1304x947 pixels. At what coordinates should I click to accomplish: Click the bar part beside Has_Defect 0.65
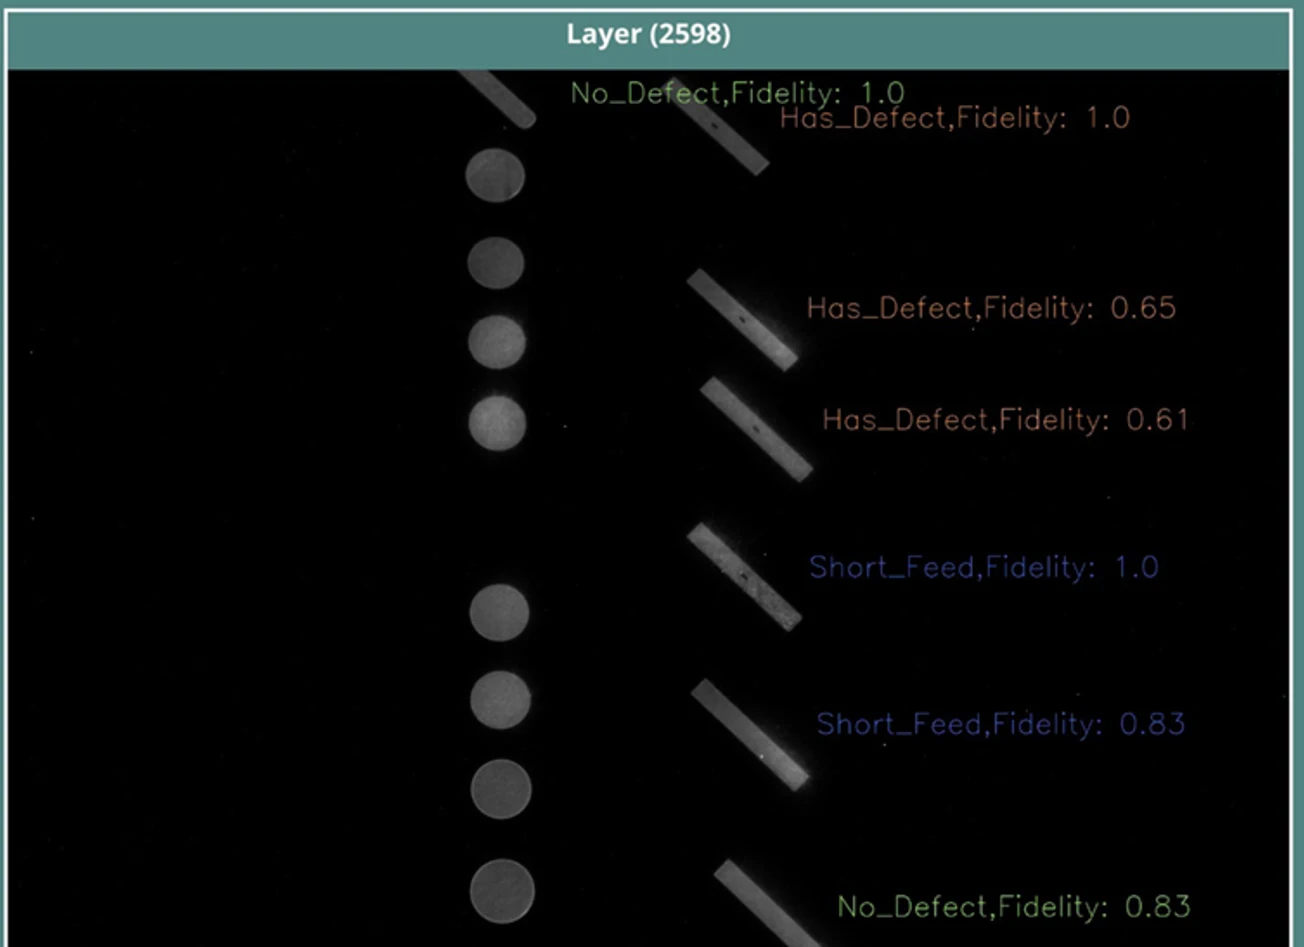(x=742, y=319)
